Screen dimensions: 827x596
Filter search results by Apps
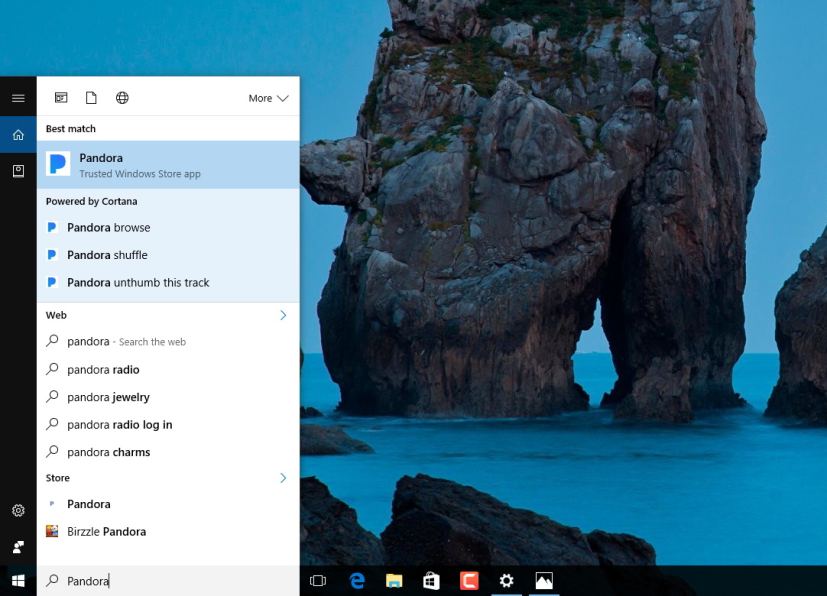tap(61, 97)
